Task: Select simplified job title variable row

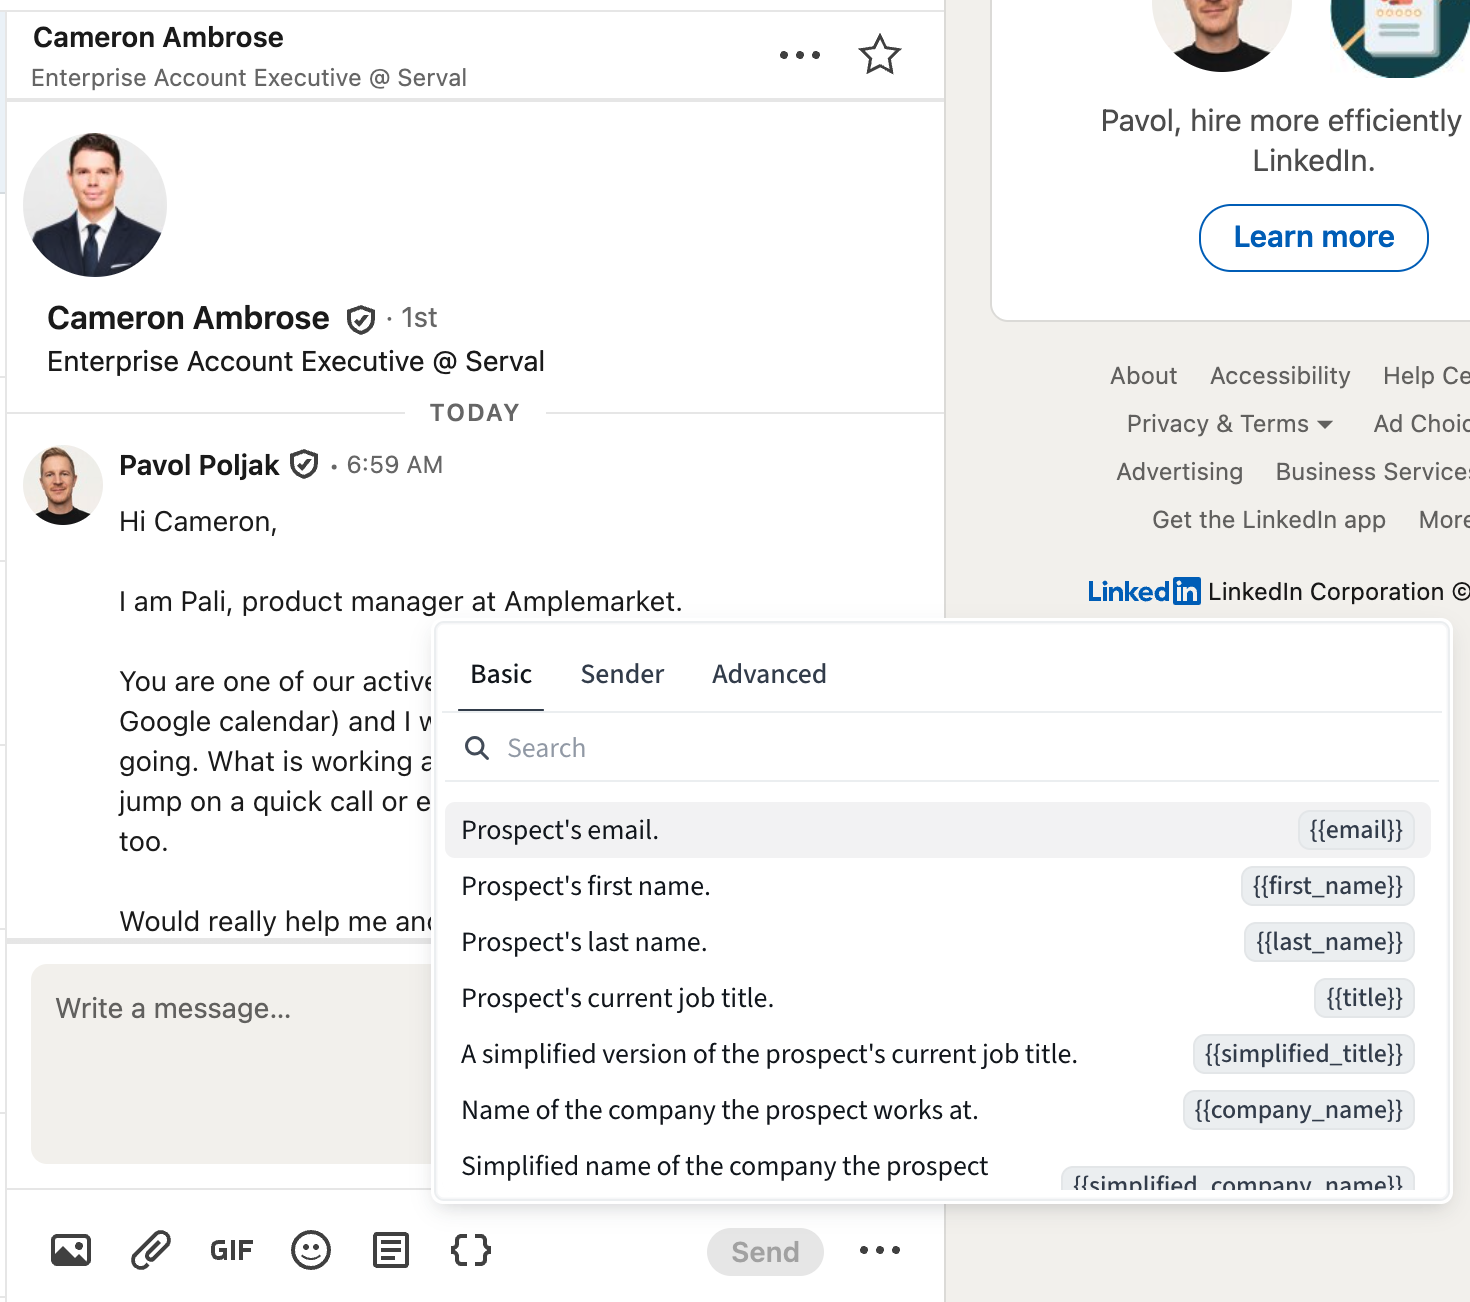Action: [x=938, y=1054]
